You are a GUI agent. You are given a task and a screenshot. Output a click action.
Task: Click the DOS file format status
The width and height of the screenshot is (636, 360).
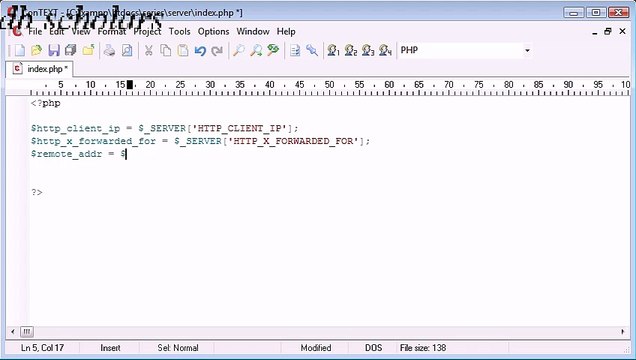click(x=373, y=348)
